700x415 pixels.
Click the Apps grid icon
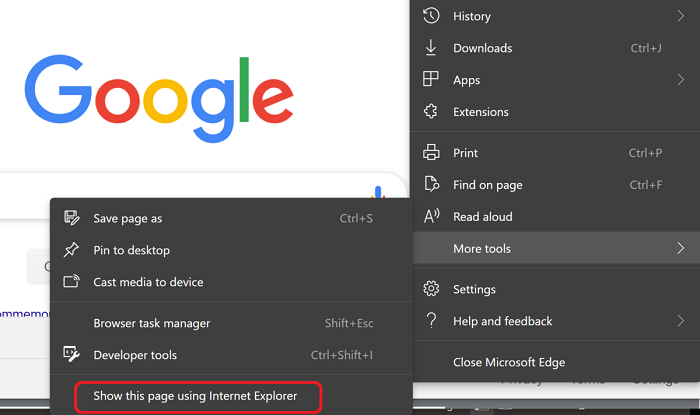point(431,79)
